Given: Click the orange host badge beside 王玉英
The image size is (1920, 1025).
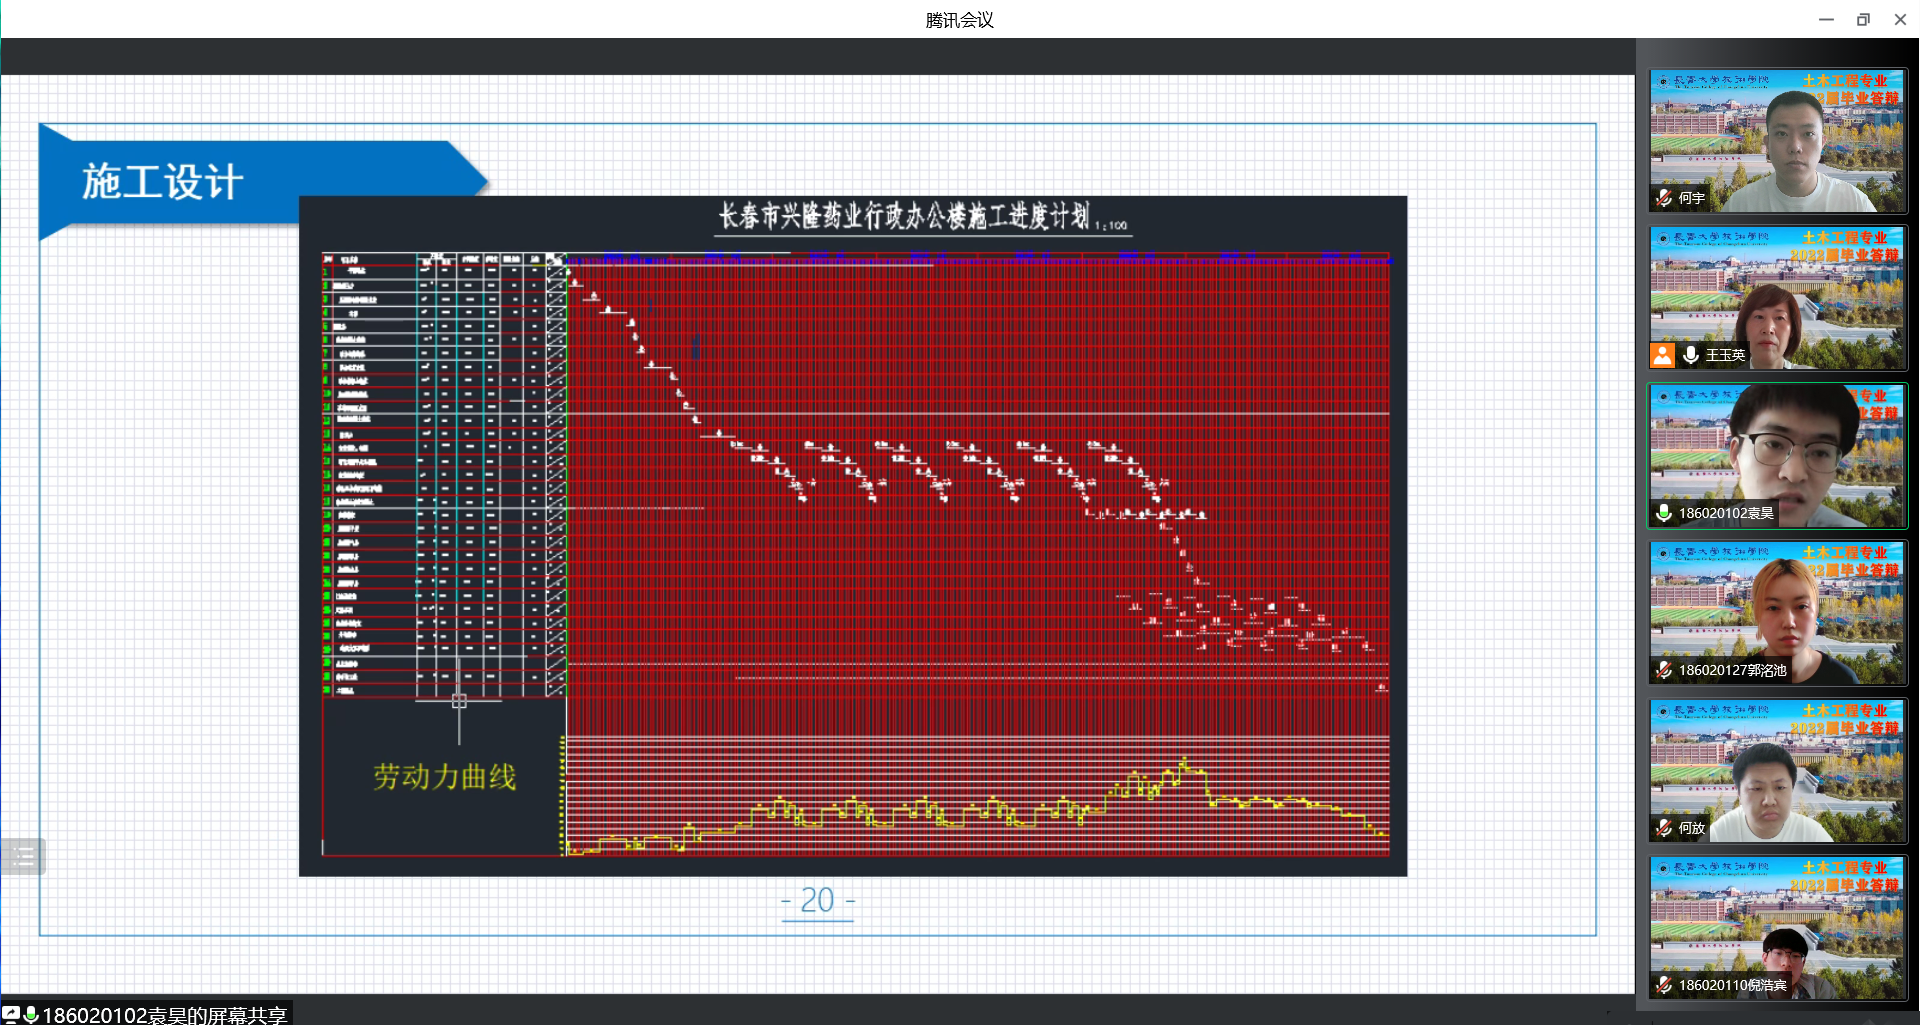Looking at the screenshot, I should [1662, 355].
